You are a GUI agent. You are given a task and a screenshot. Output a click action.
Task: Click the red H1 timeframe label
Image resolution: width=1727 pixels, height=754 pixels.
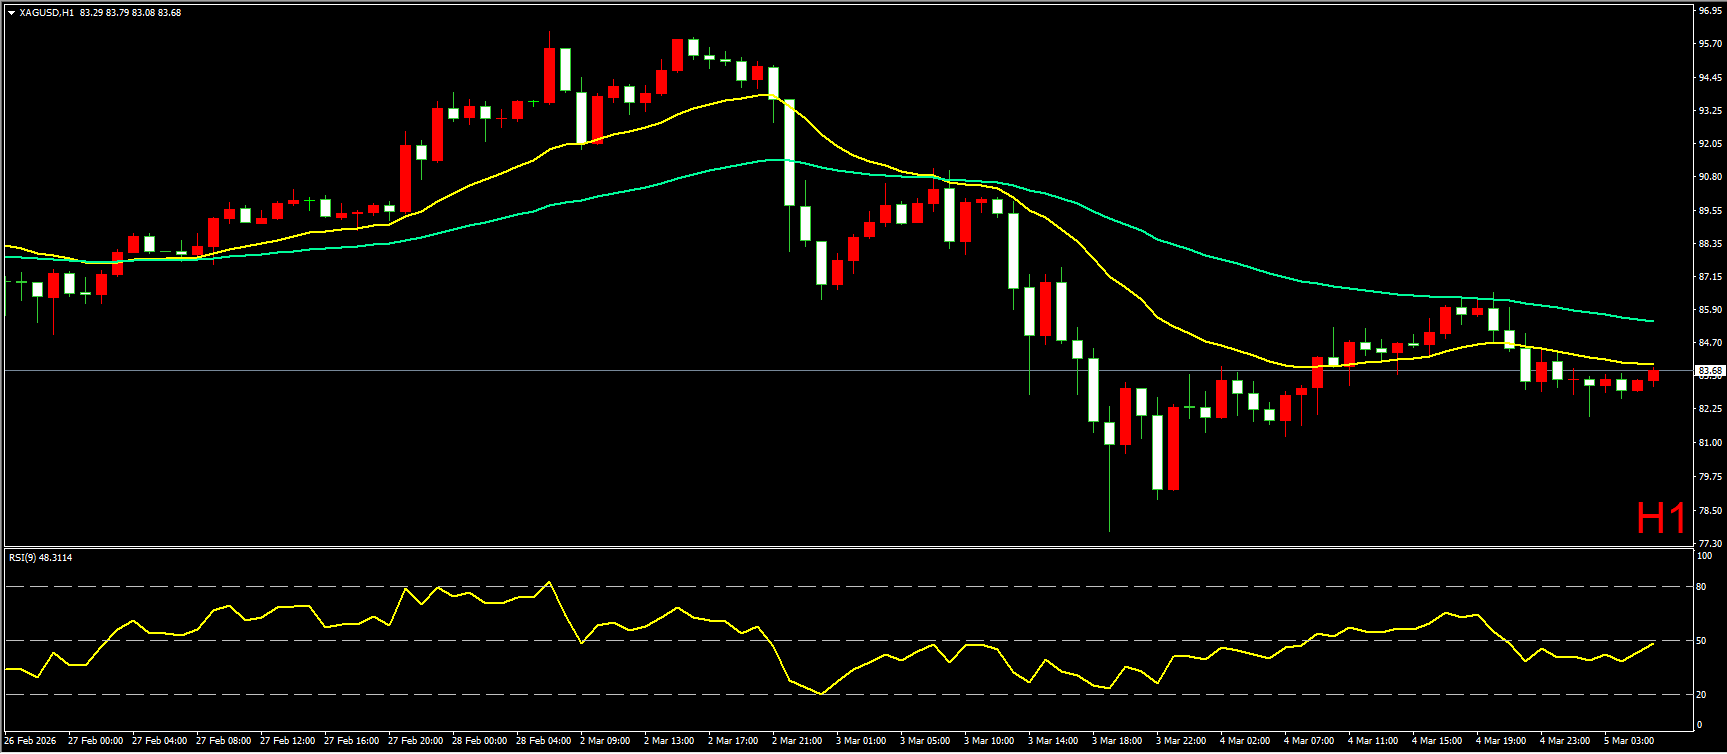click(x=1661, y=518)
